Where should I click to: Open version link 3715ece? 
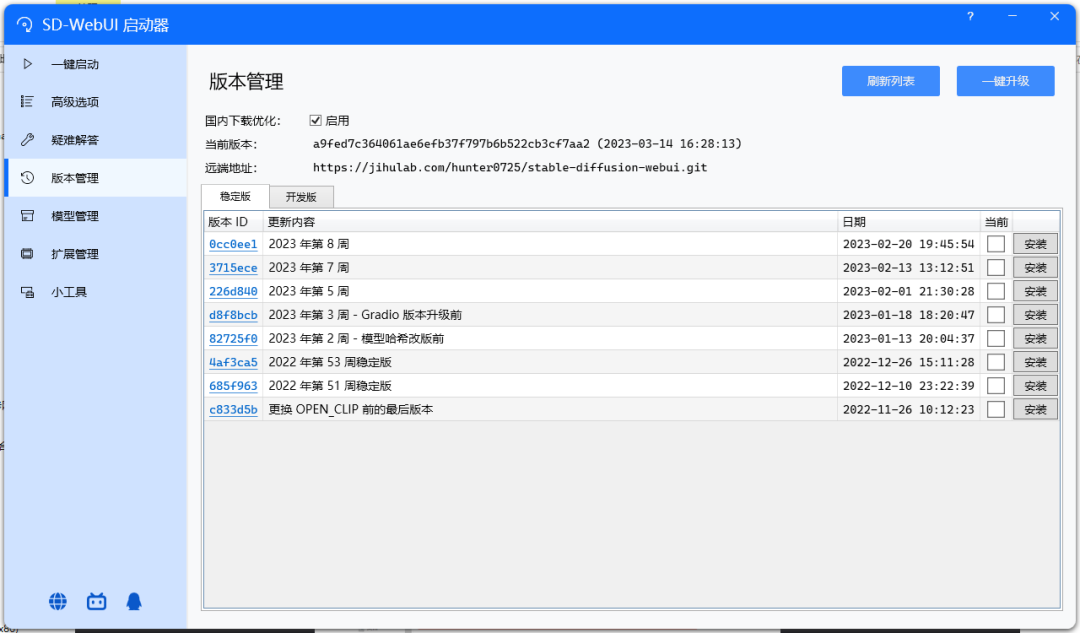tap(233, 268)
